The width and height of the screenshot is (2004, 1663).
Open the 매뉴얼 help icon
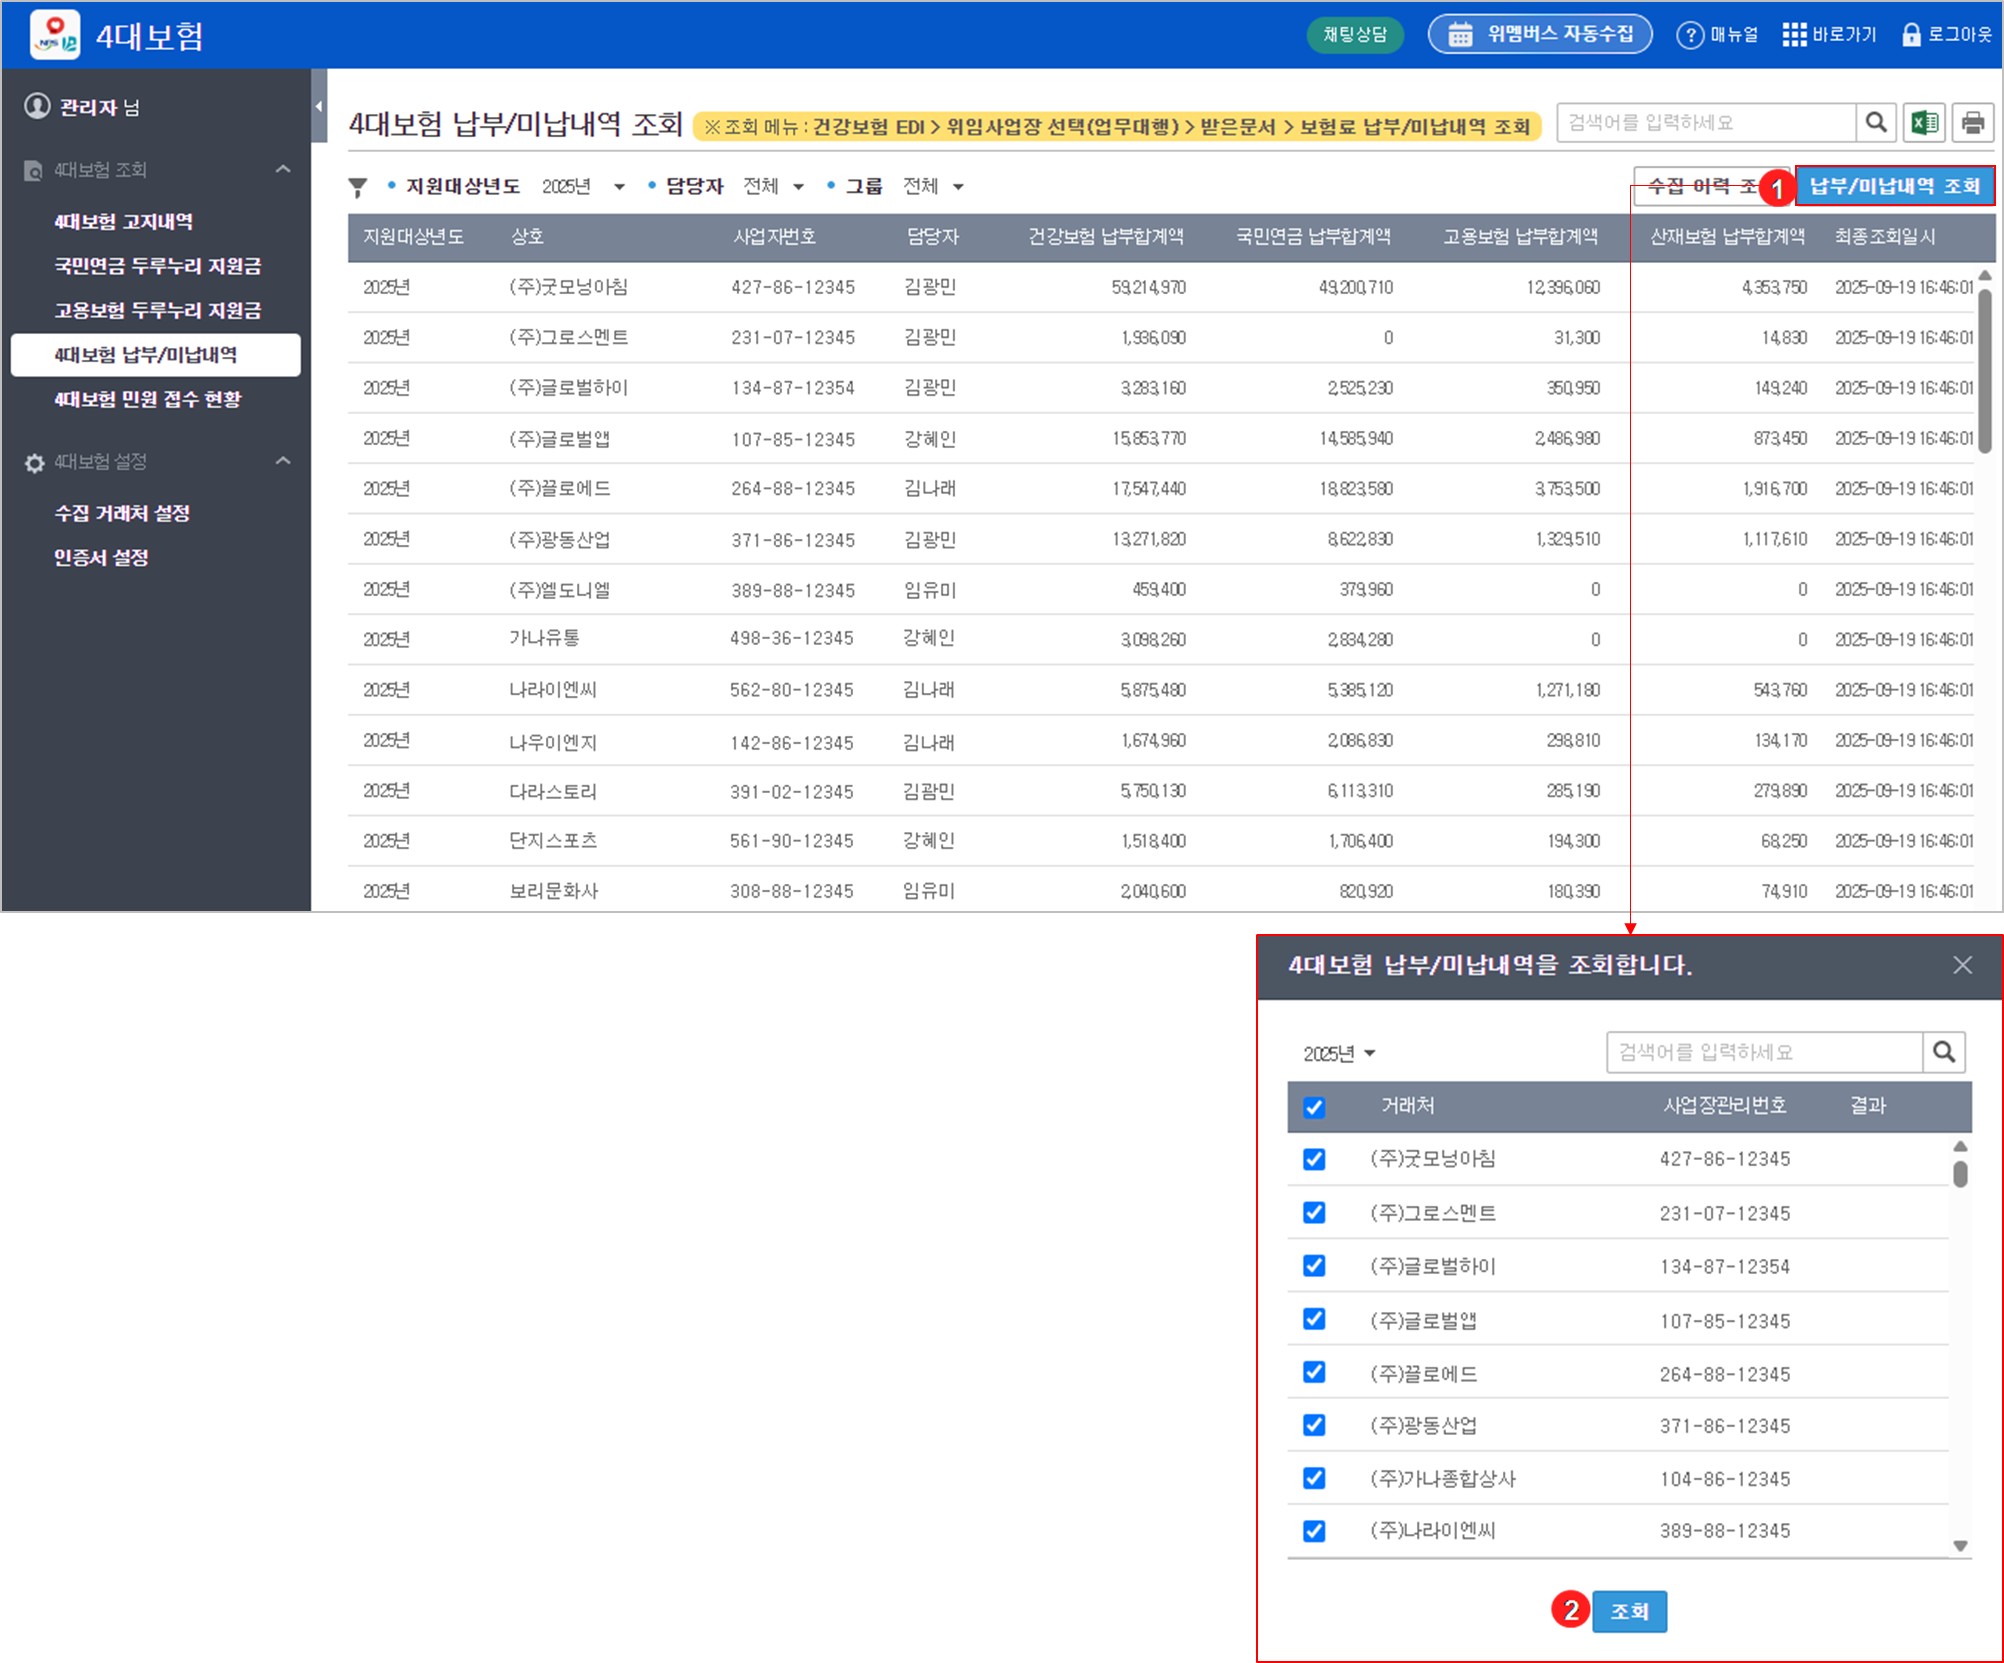pyautogui.click(x=1689, y=35)
